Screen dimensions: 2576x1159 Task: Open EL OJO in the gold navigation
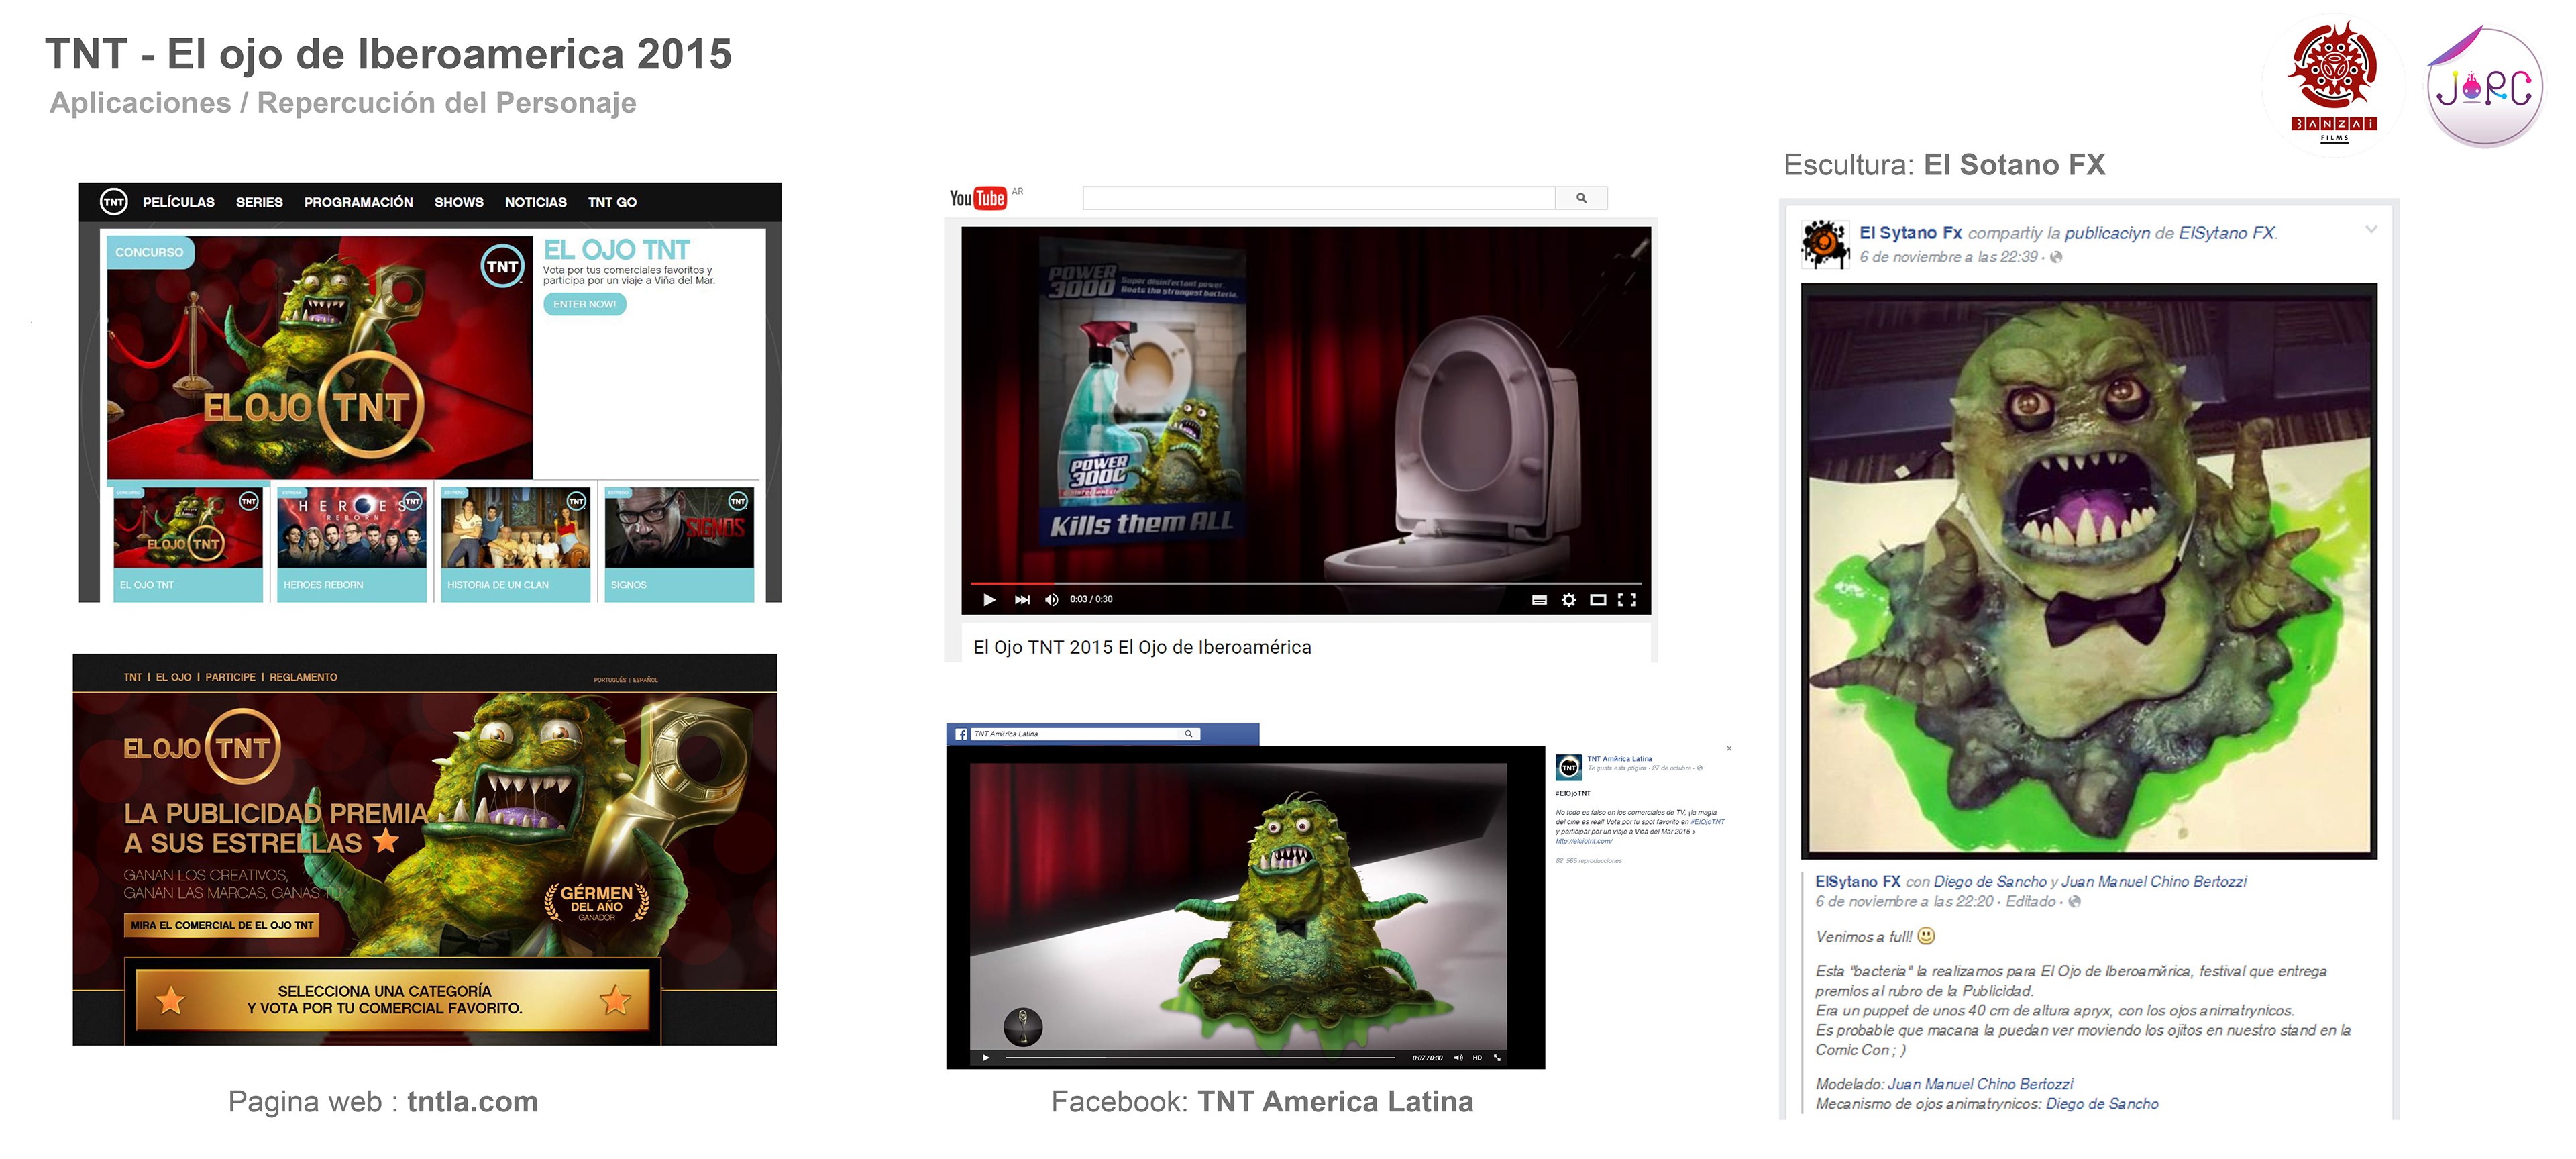click(x=173, y=677)
